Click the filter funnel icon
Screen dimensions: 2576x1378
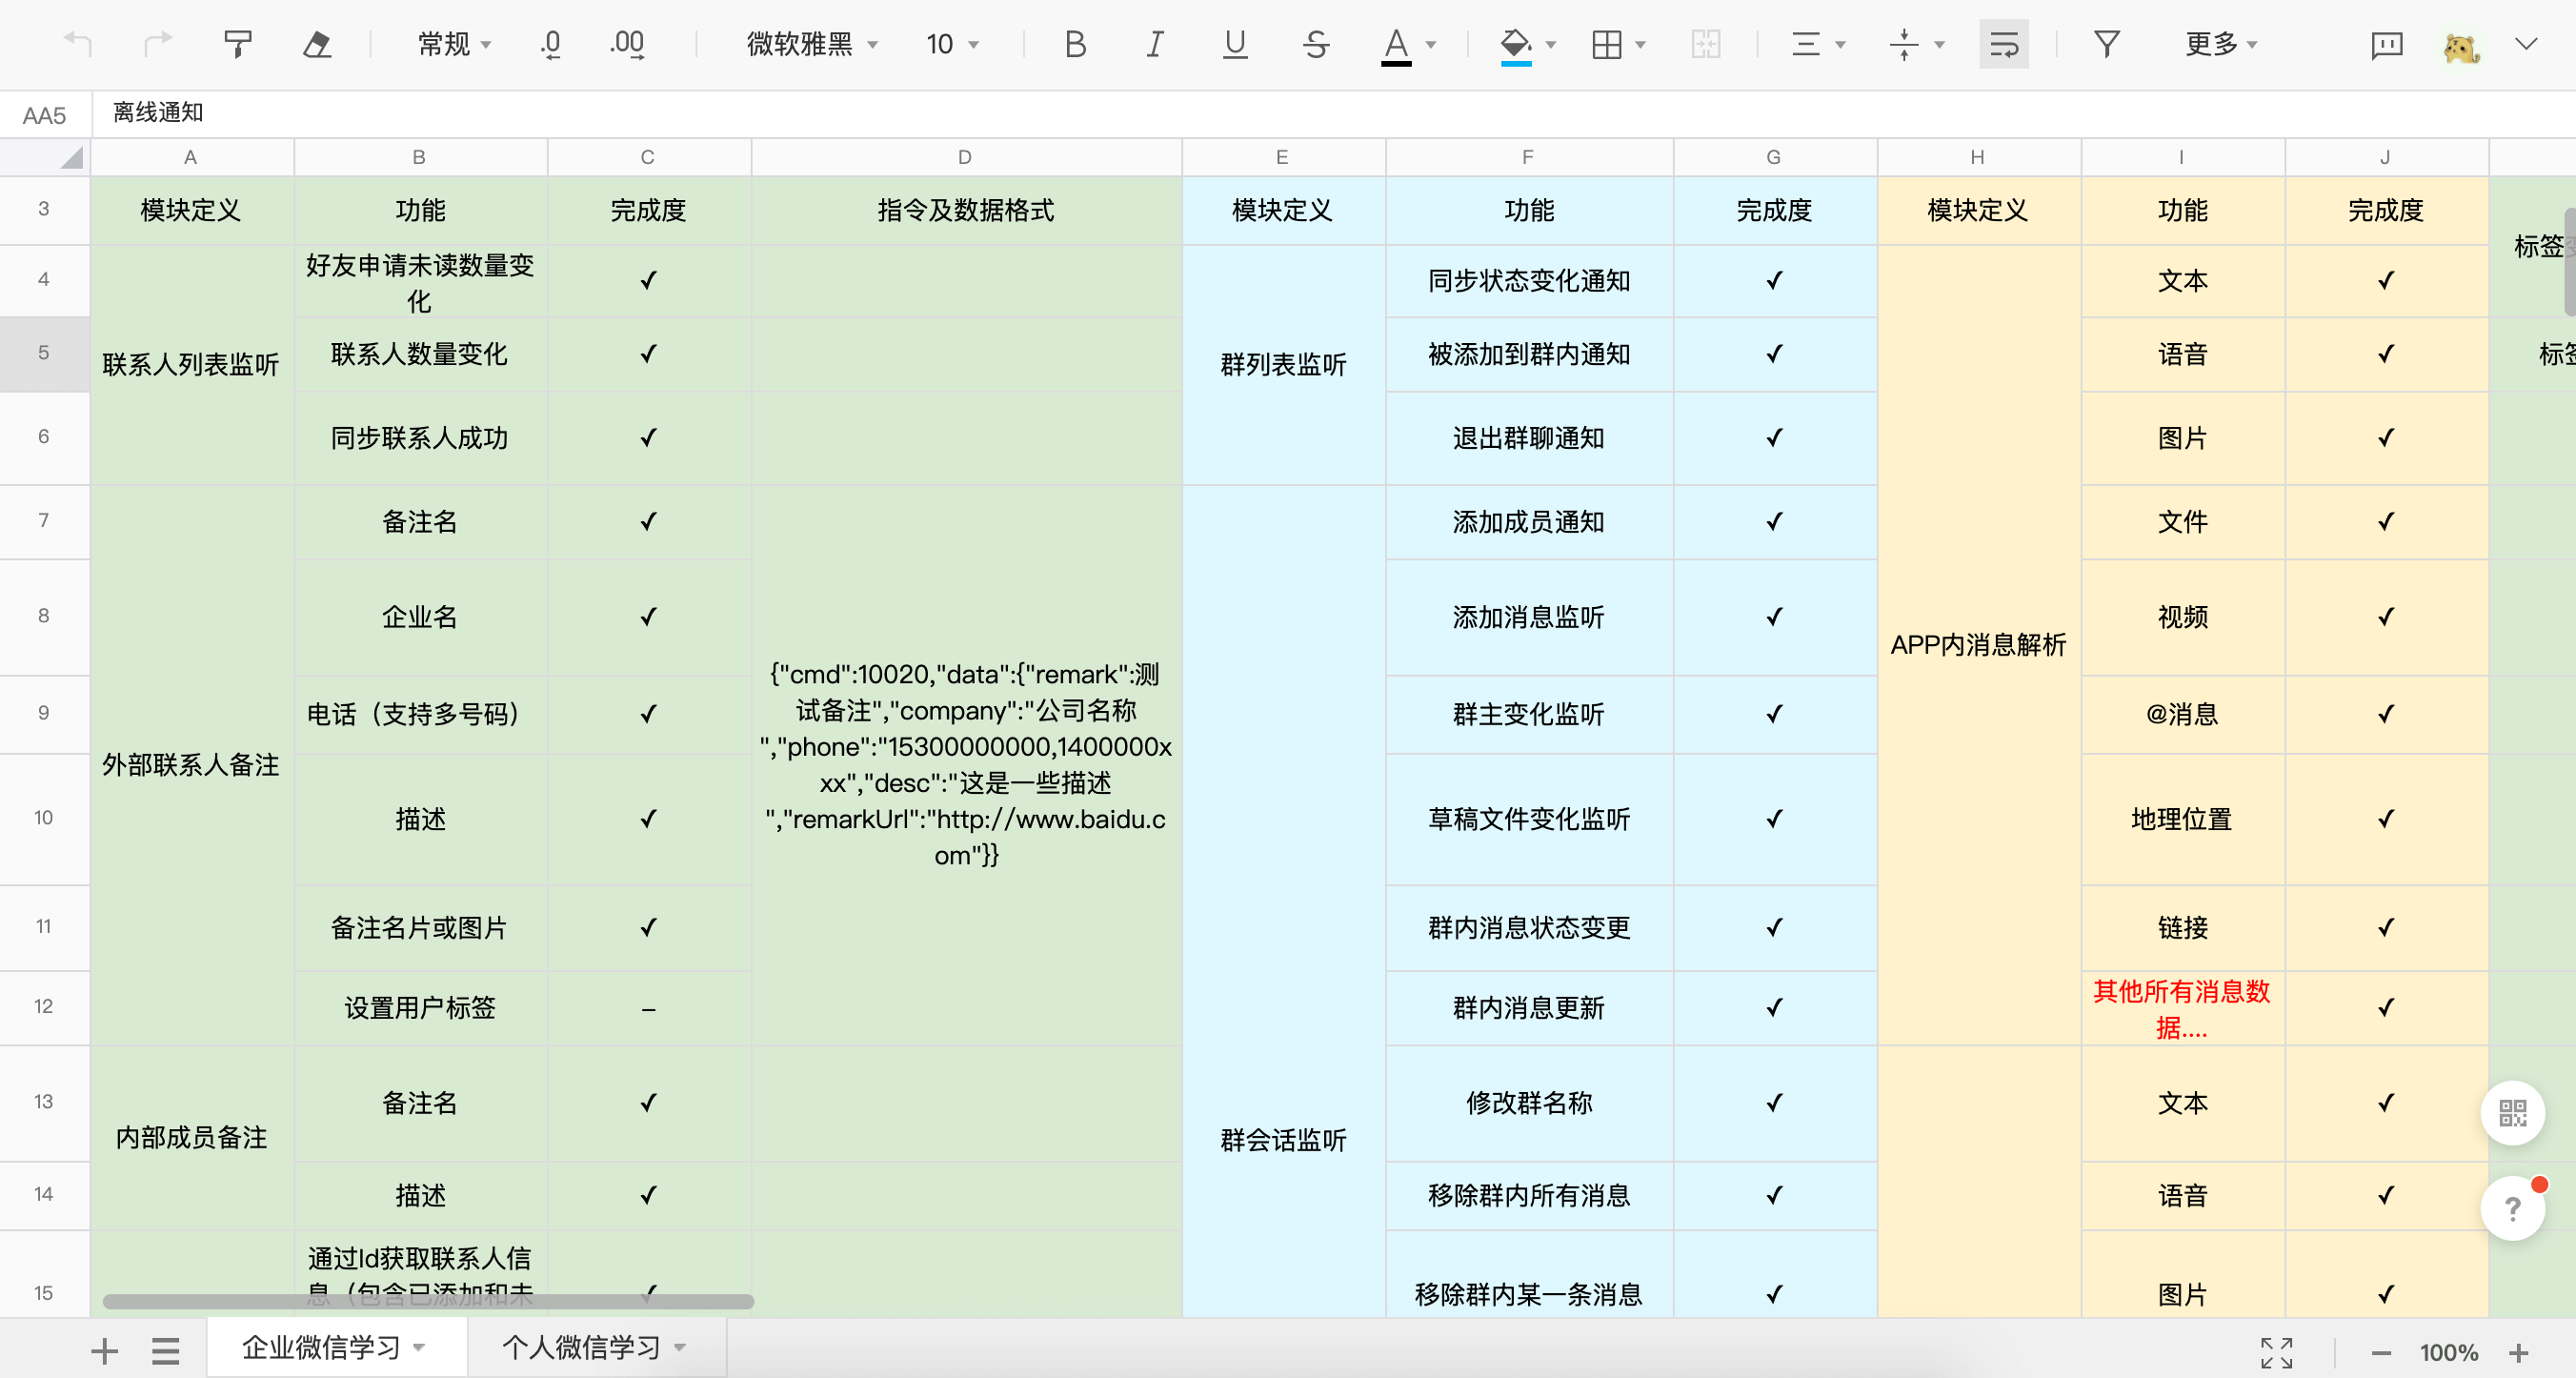[x=2106, y=44]
